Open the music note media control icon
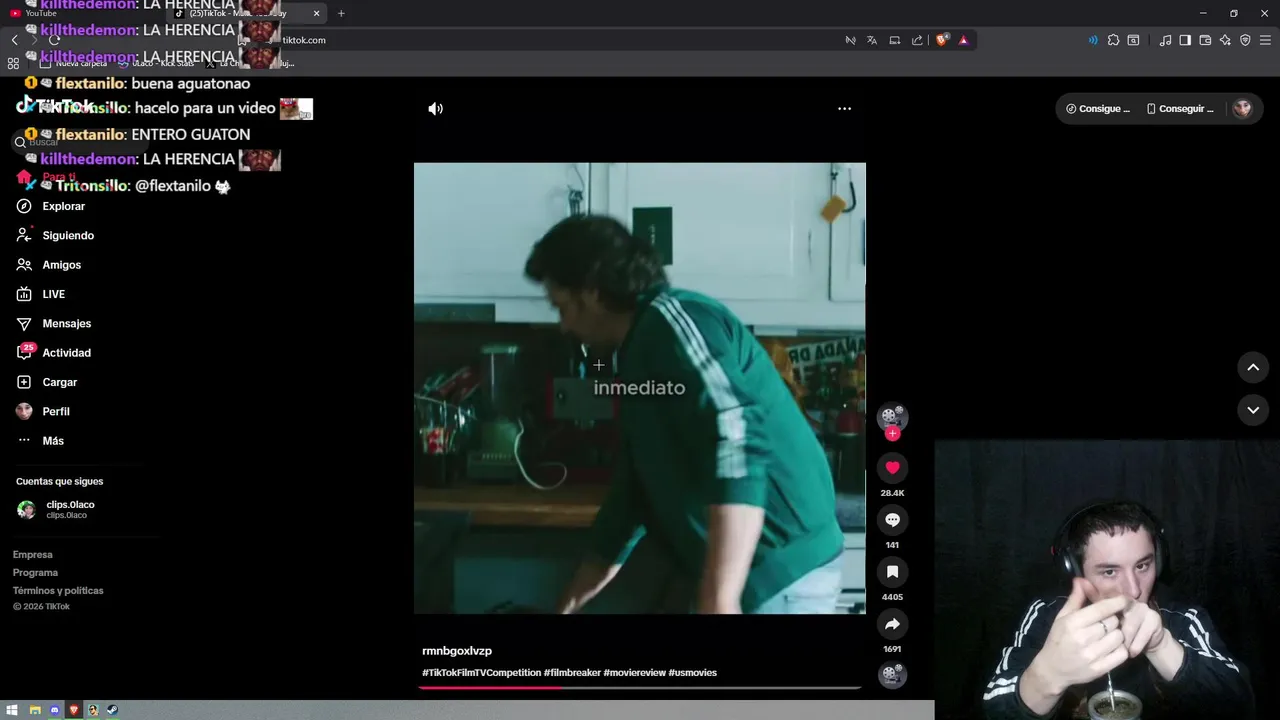 point(1165,40)
